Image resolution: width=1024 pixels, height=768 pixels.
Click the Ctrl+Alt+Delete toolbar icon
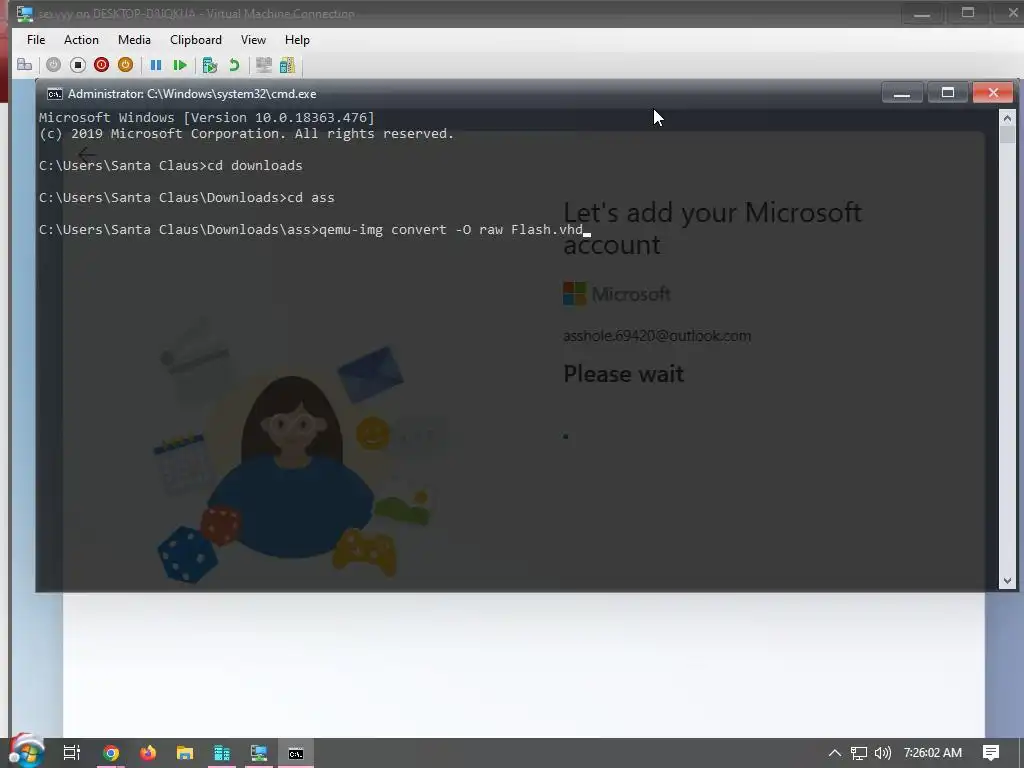point(25,65)
